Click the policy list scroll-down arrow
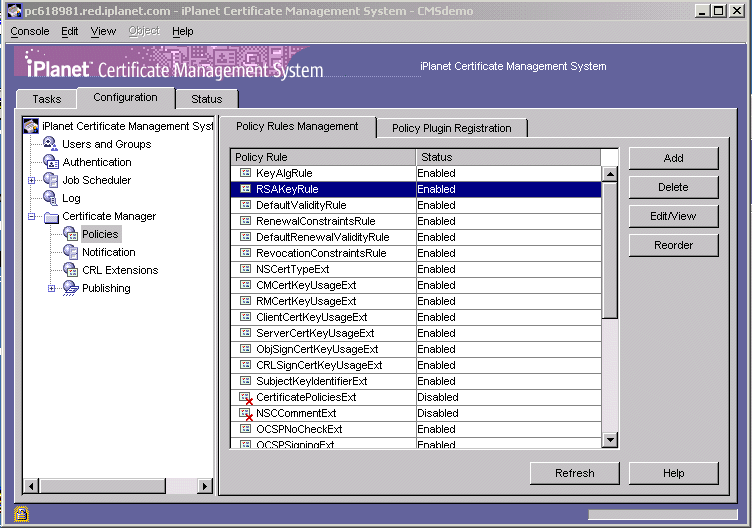The width and height of the screenshot is (752, 528). pyautogui.click(x=610, y=439)
